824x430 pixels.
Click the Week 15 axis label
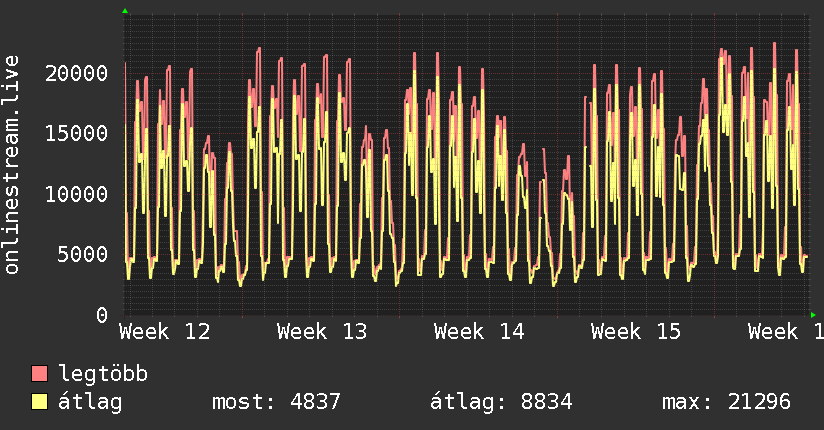[x=636, y=332]
